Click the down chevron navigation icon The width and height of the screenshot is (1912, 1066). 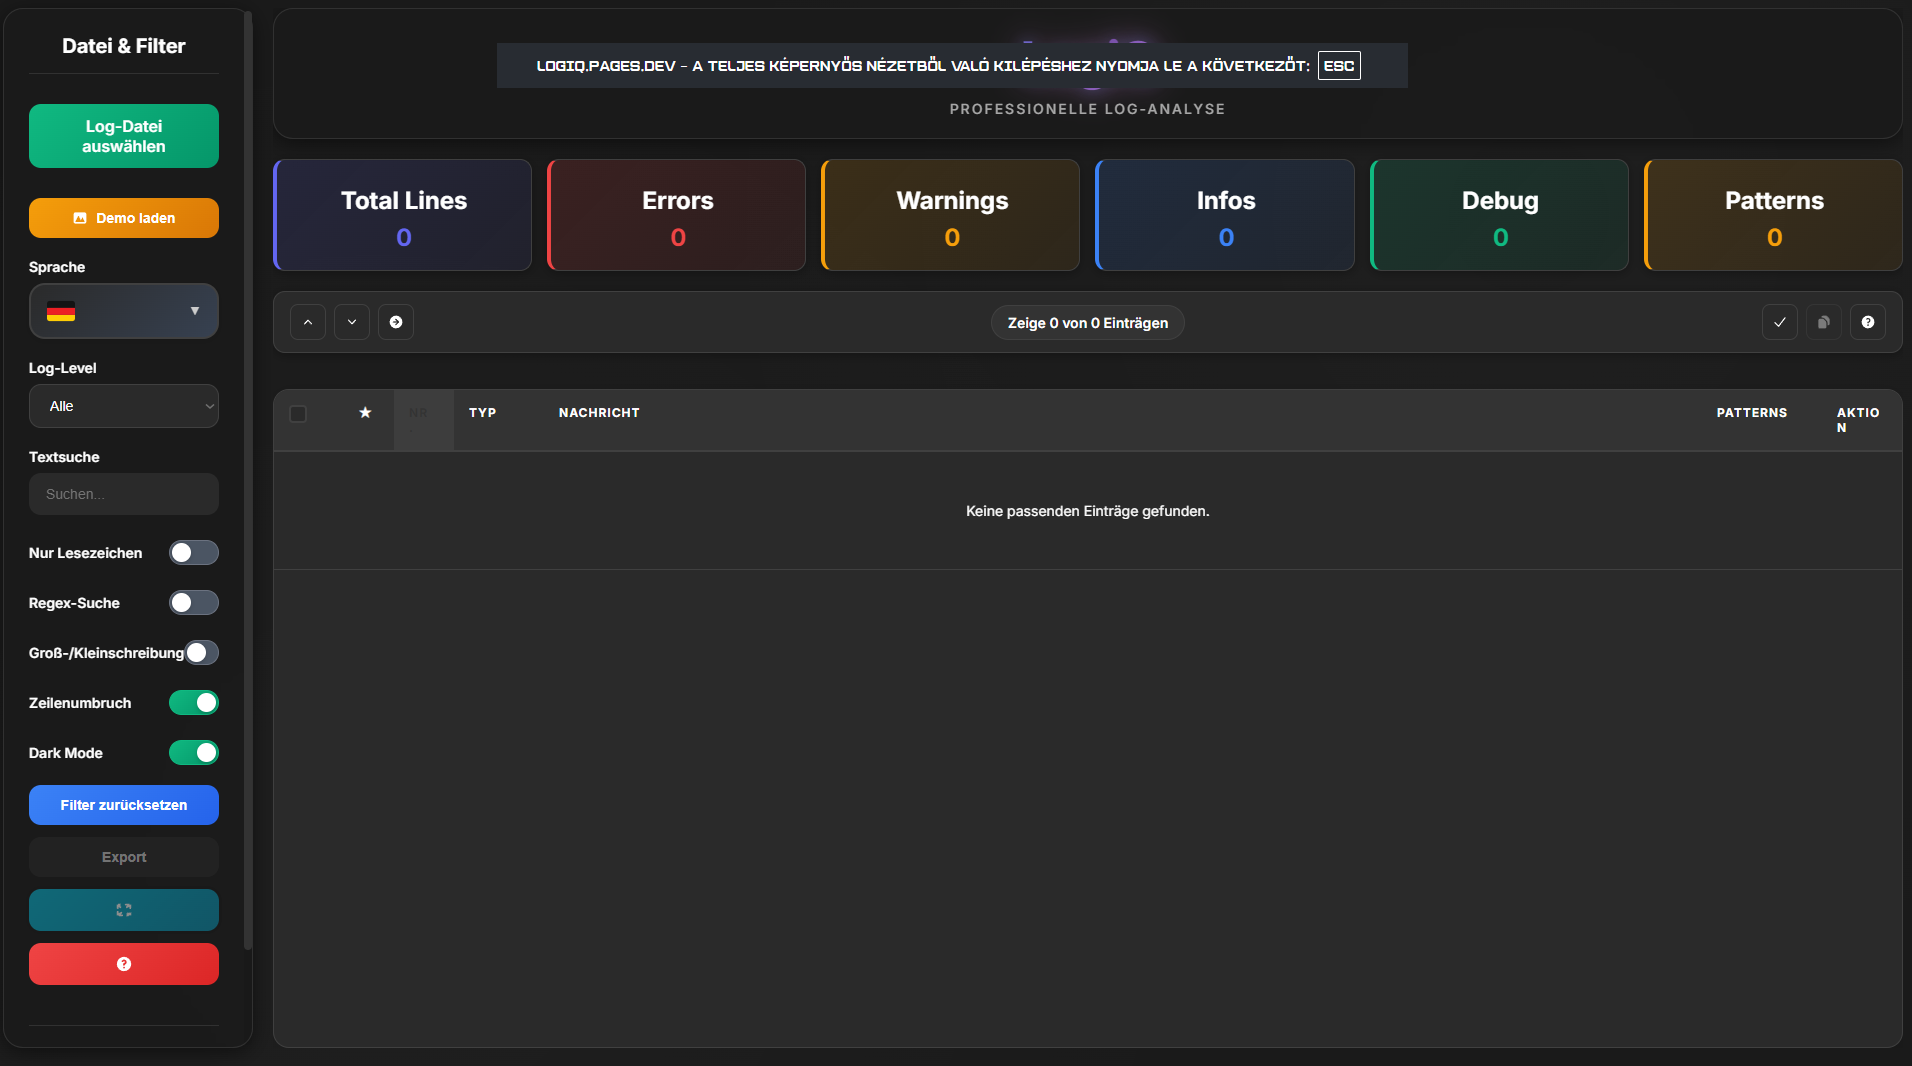pos(352,322)
